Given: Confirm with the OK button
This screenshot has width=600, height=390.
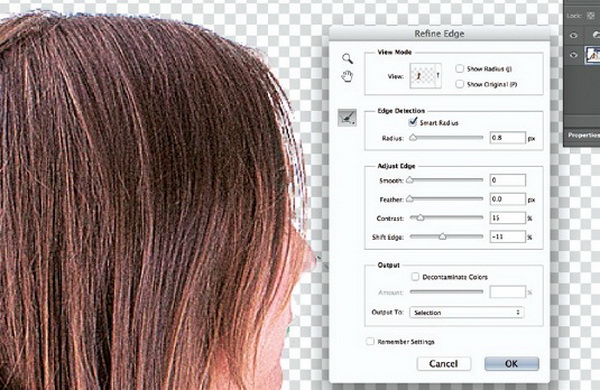Looking at the screenshot, I should (512, 364).
